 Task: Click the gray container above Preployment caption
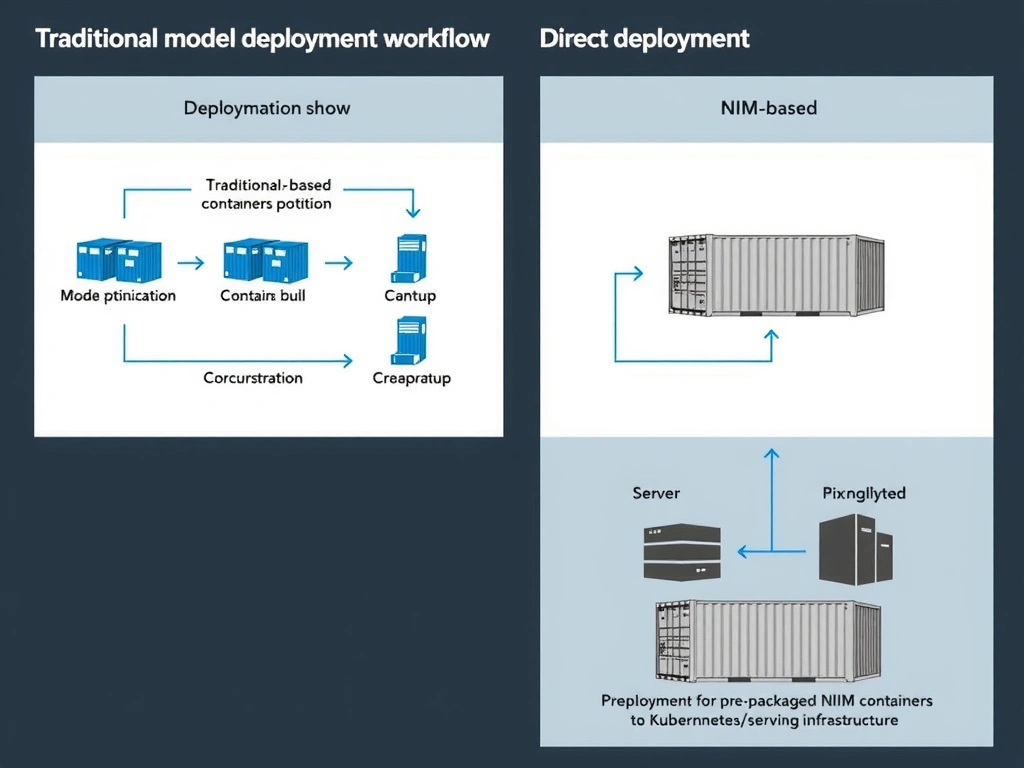click(768, 641)
